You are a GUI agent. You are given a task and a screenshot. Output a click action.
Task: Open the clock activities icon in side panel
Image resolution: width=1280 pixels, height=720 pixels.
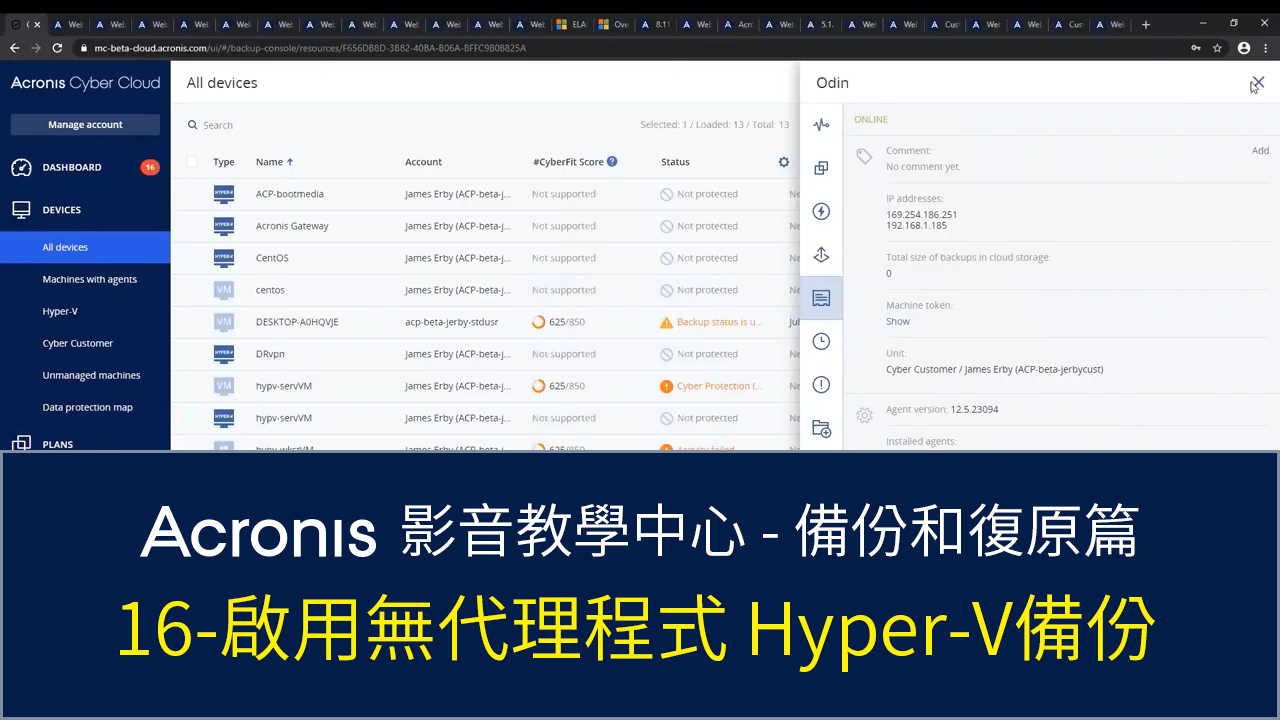pyautogui.click(x=821, y=341)
